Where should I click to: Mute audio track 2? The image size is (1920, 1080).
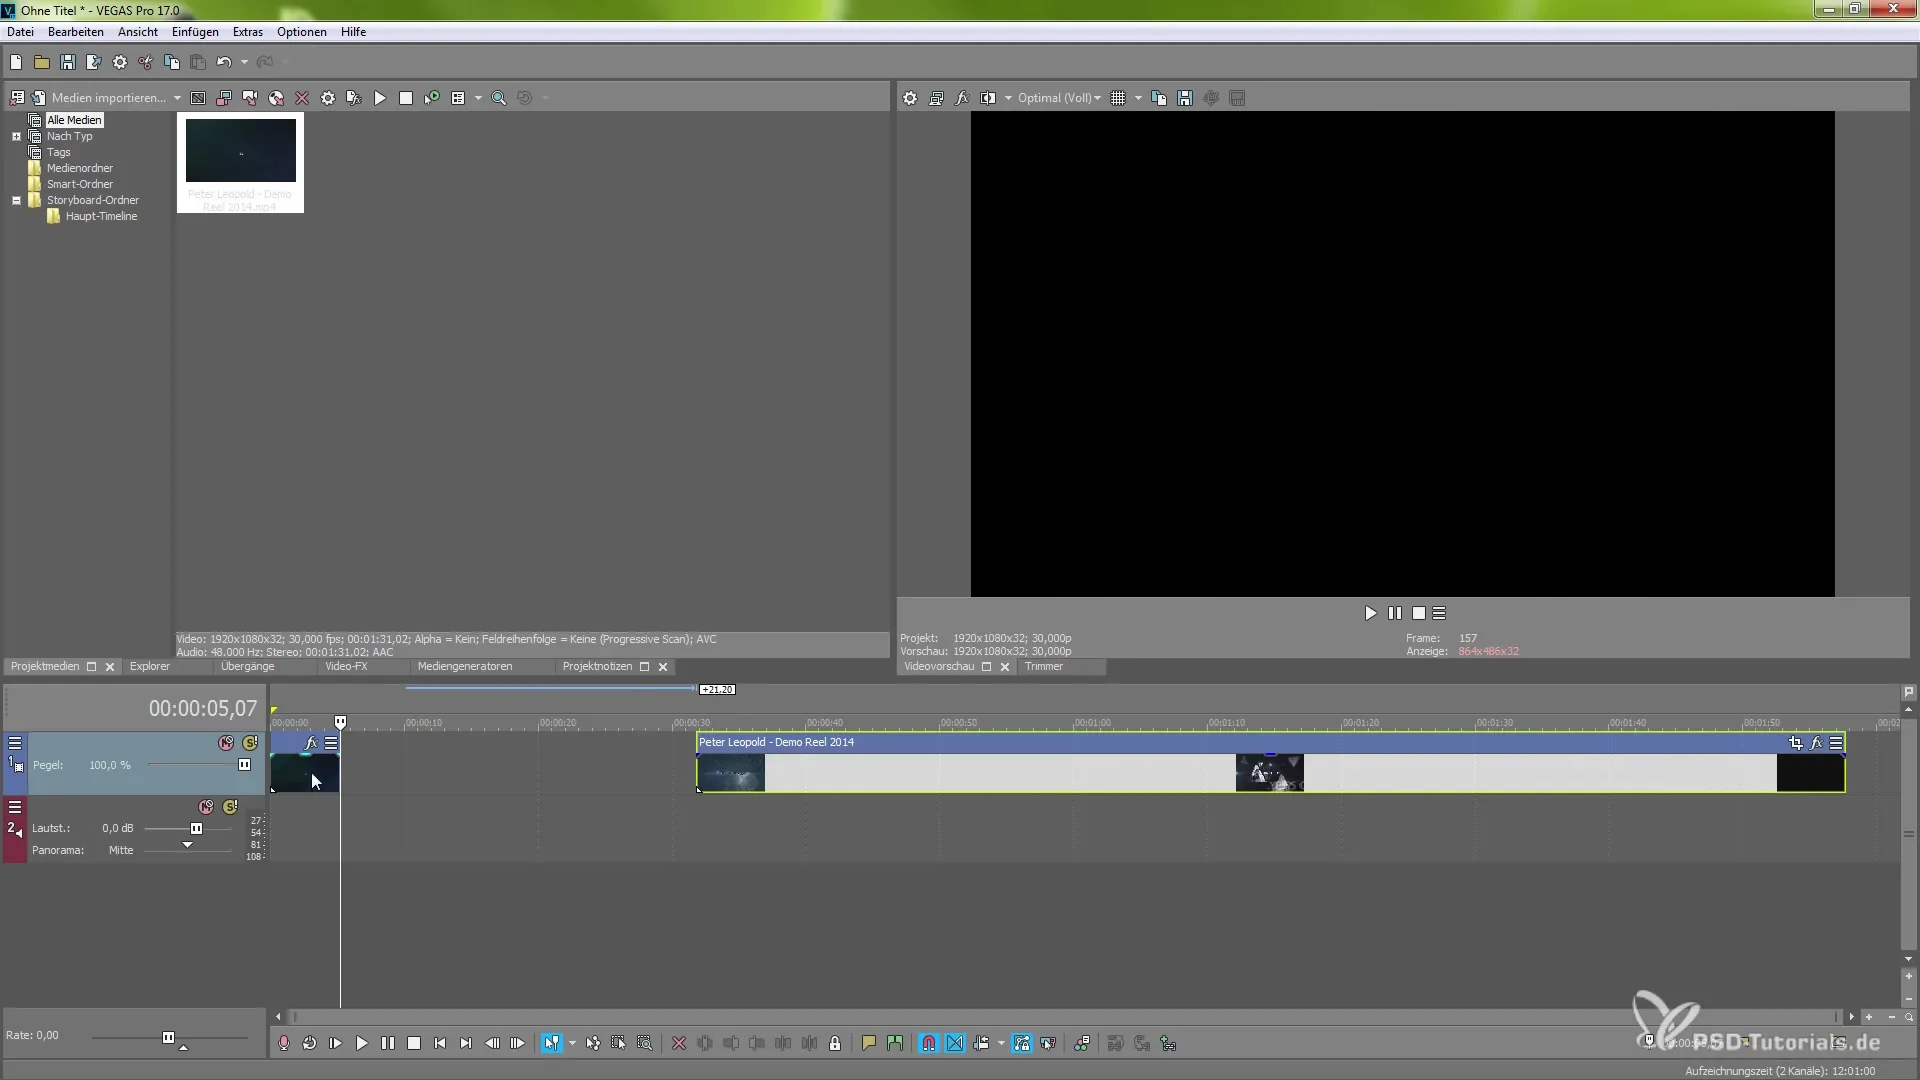[x=206, y=807]
